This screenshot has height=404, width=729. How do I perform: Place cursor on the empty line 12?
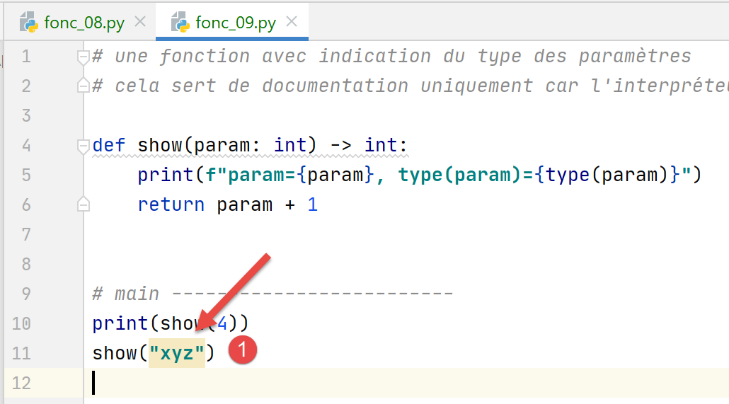point(300,383)
